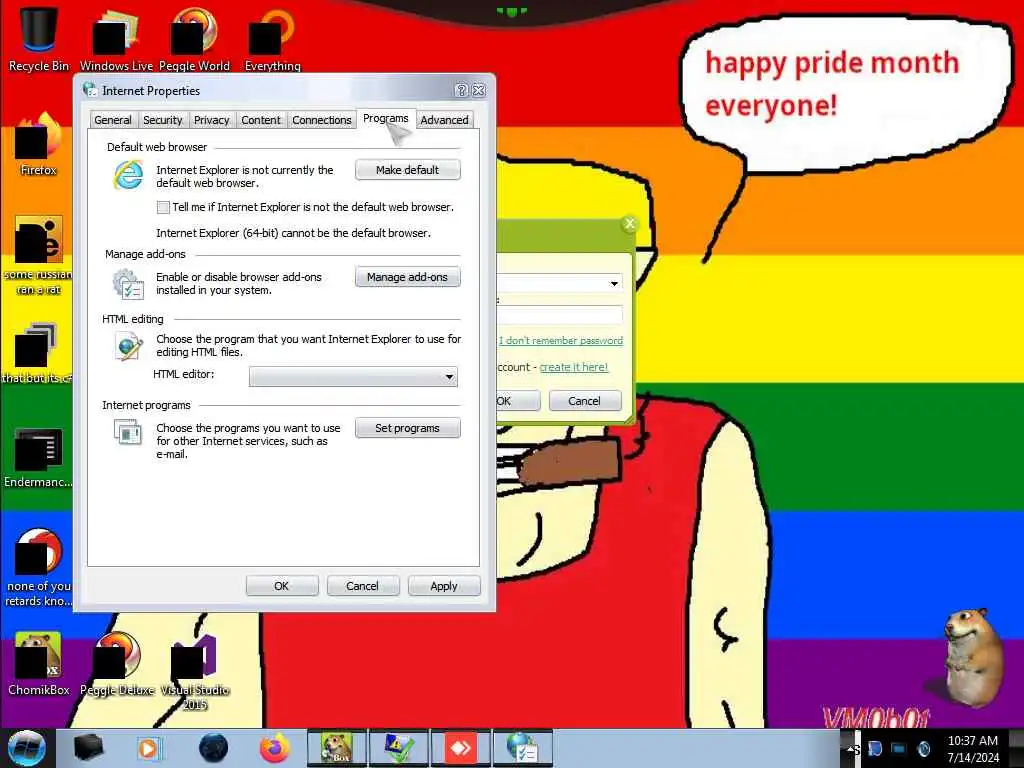Screen dimensions: 1024x768
Task: Switch to the General tab
Action: [x=112, y=120]
